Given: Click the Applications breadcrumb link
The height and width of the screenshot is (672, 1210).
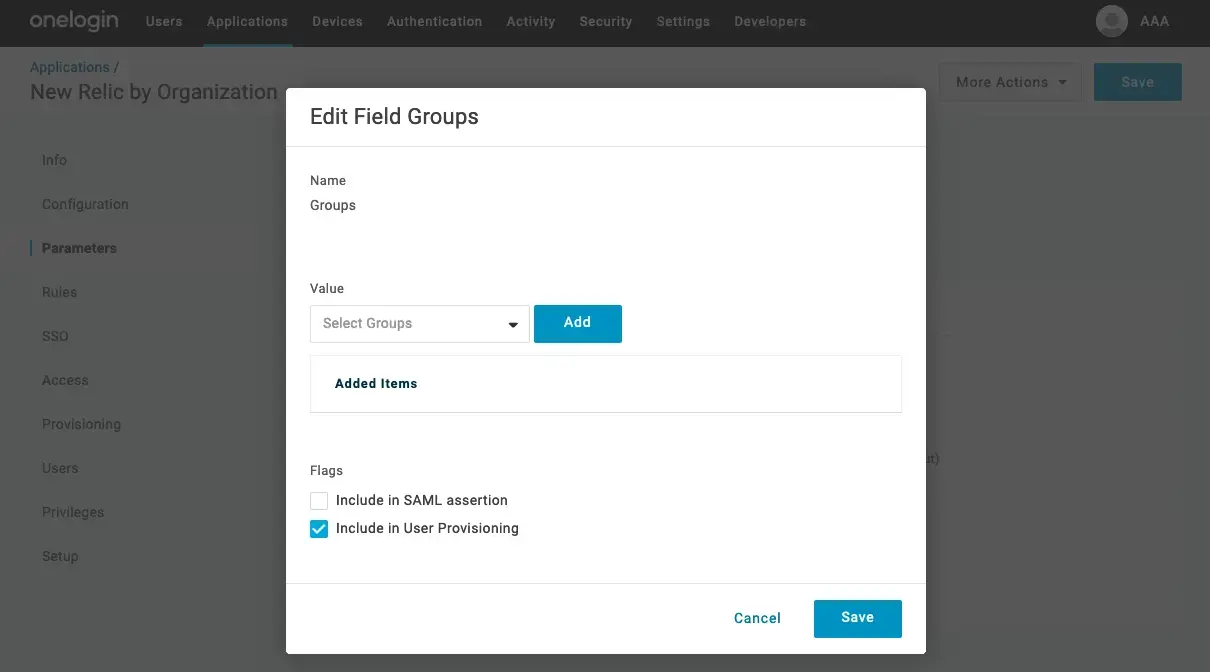Looking at the screenshot, I should 70,66.
